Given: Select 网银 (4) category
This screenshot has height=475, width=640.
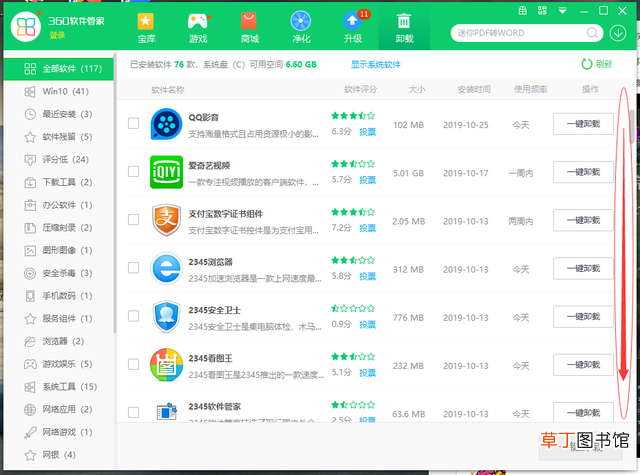Looking at the screenshot, I should tap(58, 455).
